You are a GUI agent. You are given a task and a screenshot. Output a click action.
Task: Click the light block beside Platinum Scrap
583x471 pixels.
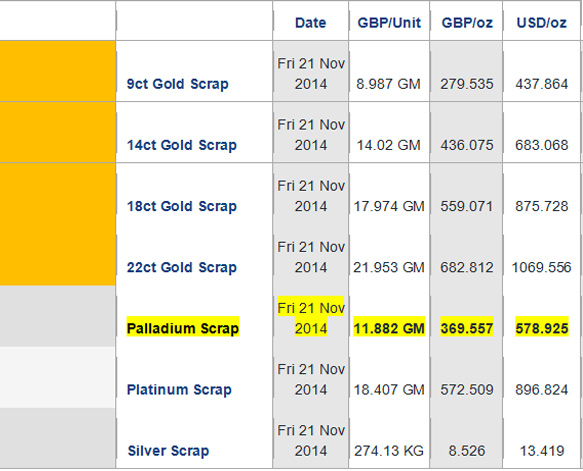pos(58,377)
